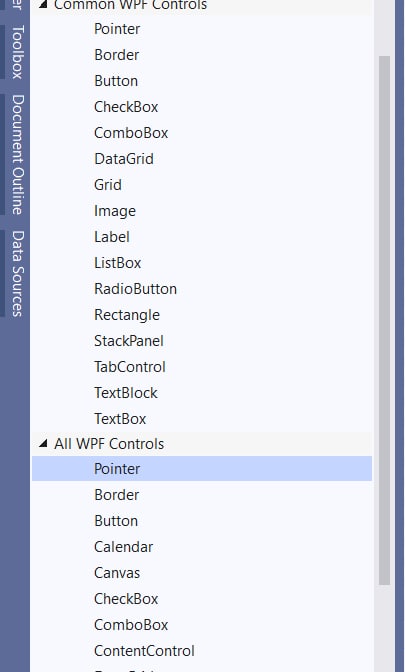This screenshot has width=405, height=672.
Task: Select the Label control
Action: point(112,237)
